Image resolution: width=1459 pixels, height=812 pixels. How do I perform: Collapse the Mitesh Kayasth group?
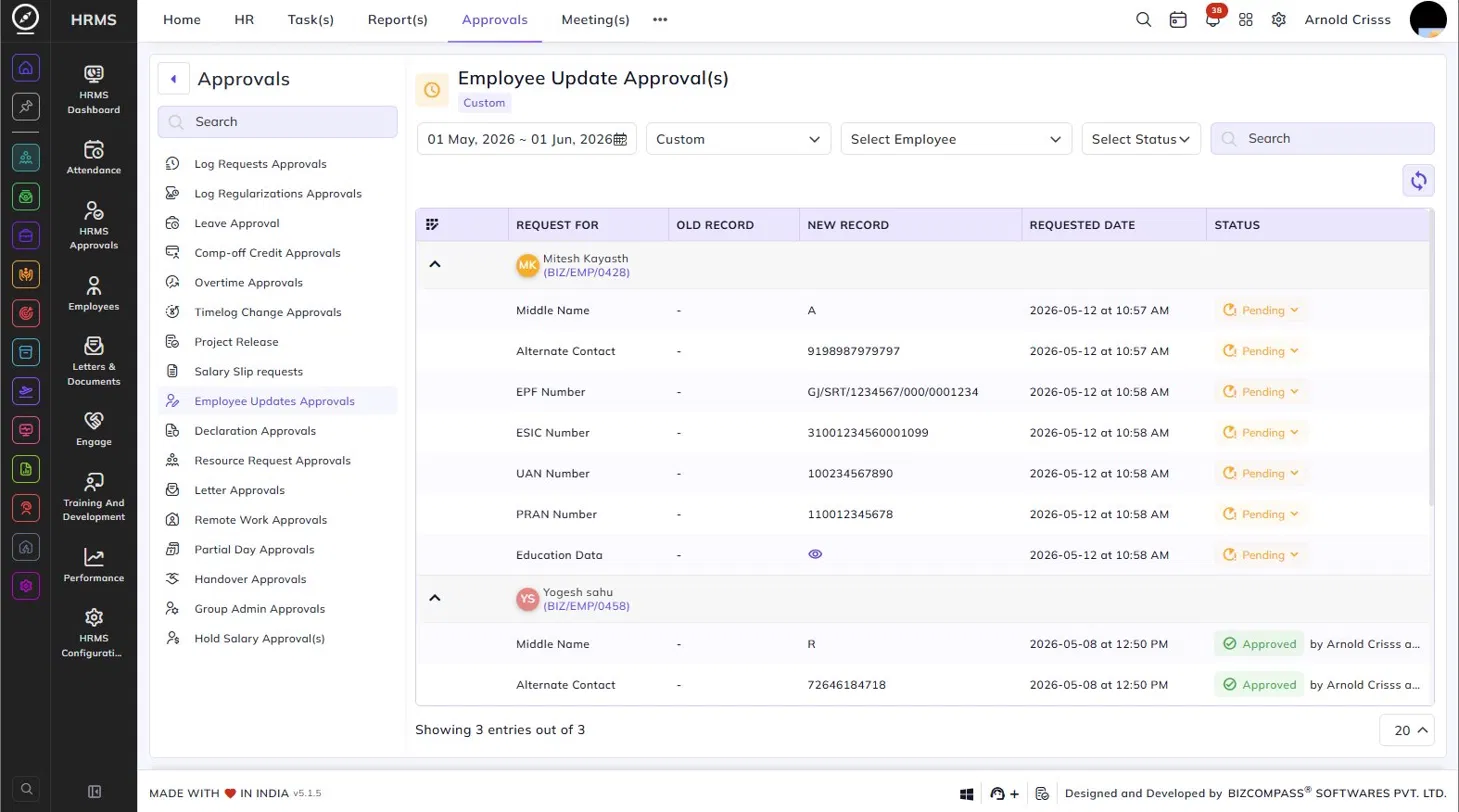[x=435, y=264]
